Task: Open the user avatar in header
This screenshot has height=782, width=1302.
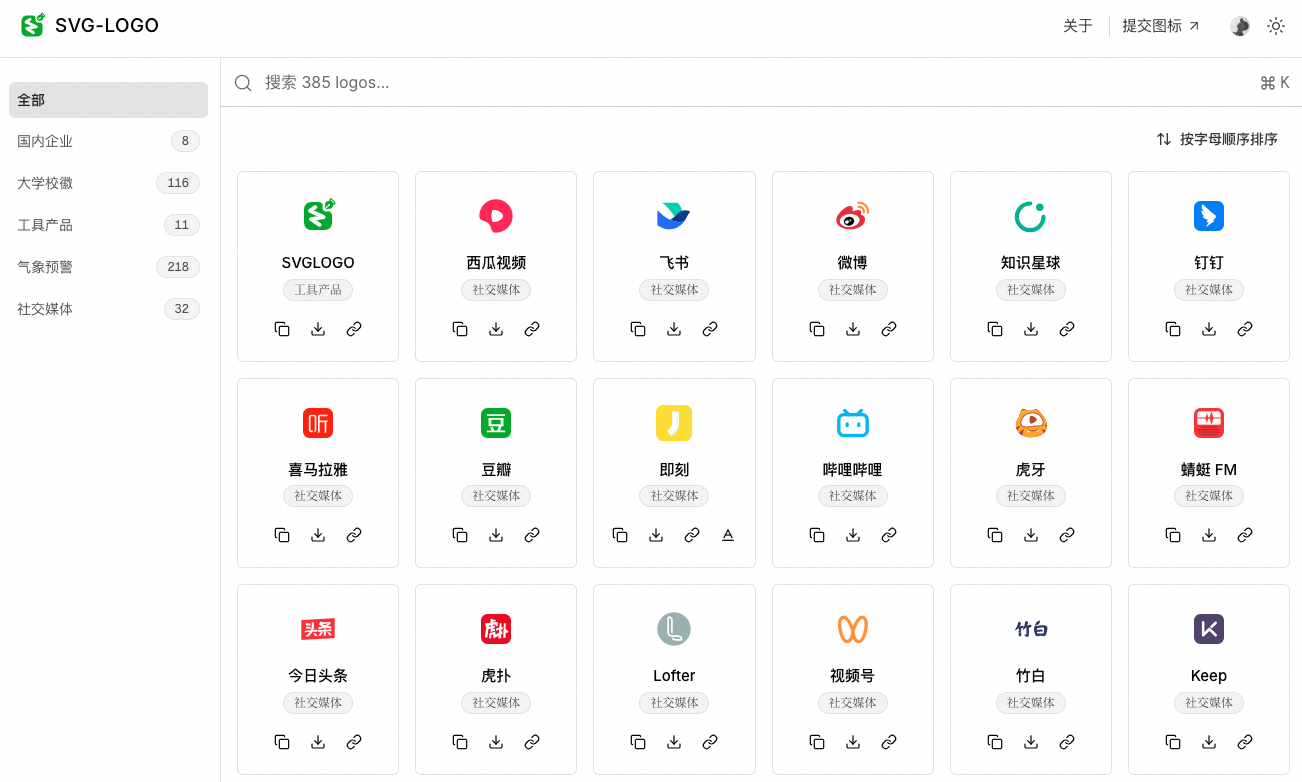Action: tap(1240, 26)
